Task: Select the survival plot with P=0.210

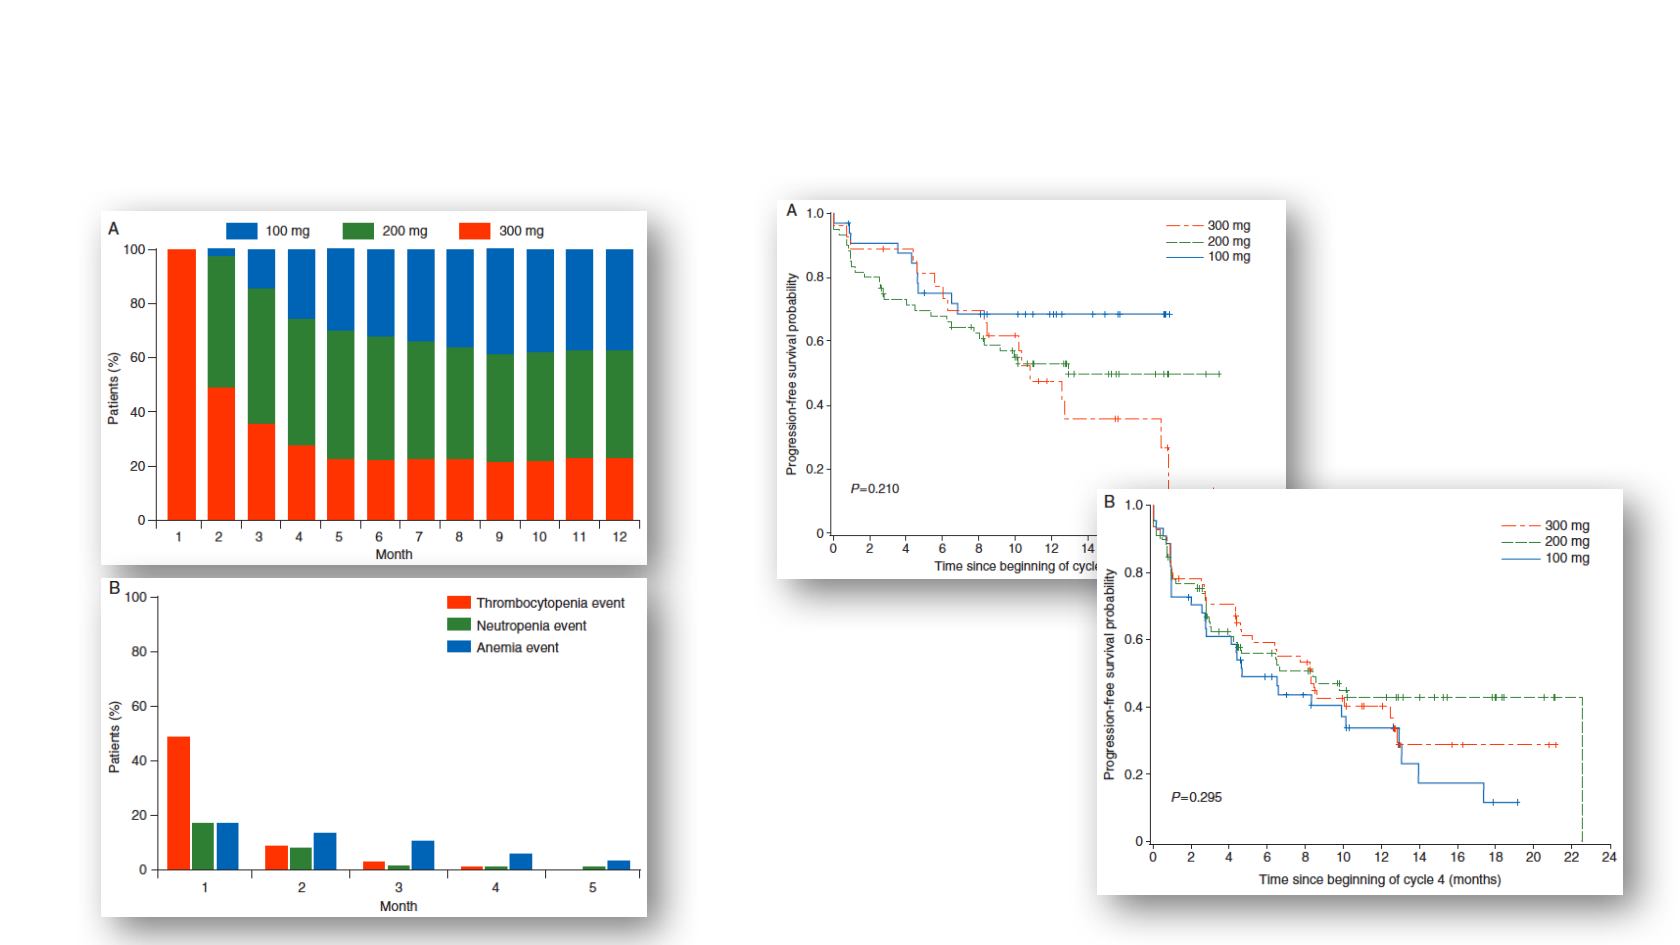Action: 1031,389
